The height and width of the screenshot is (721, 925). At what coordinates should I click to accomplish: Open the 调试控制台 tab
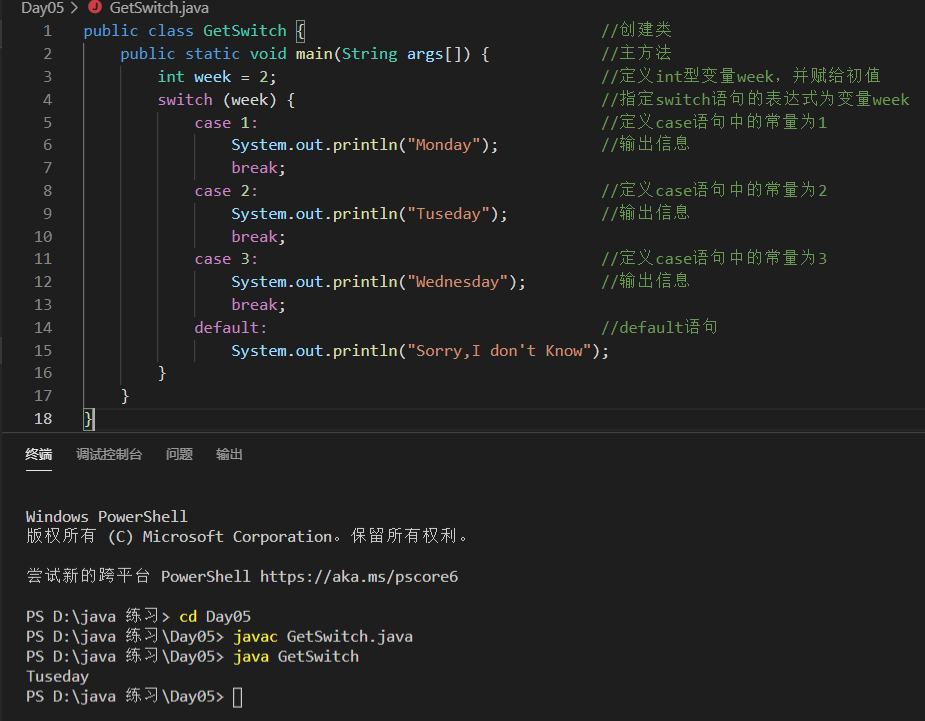coord(109,454)
